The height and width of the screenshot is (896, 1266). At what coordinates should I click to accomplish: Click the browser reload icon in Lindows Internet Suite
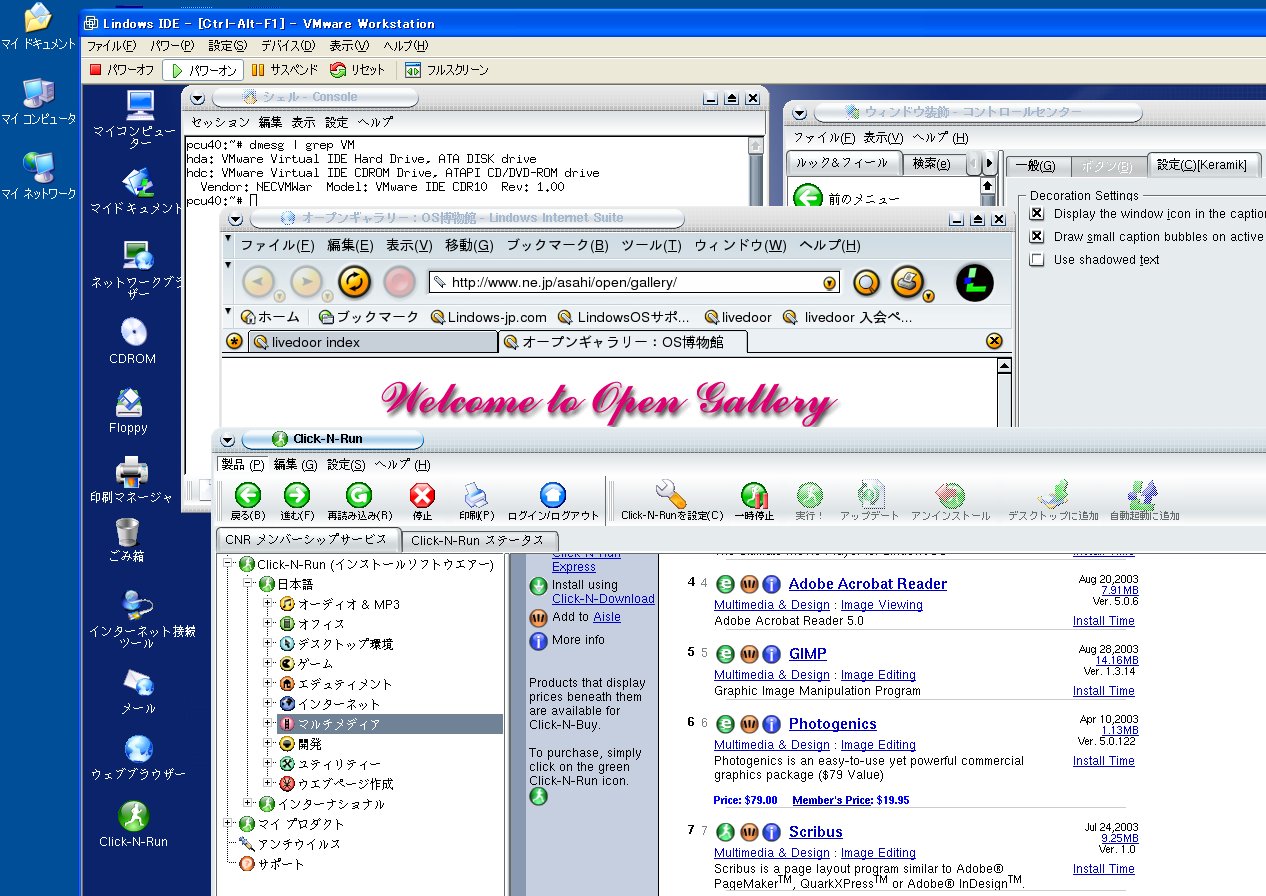355,283
